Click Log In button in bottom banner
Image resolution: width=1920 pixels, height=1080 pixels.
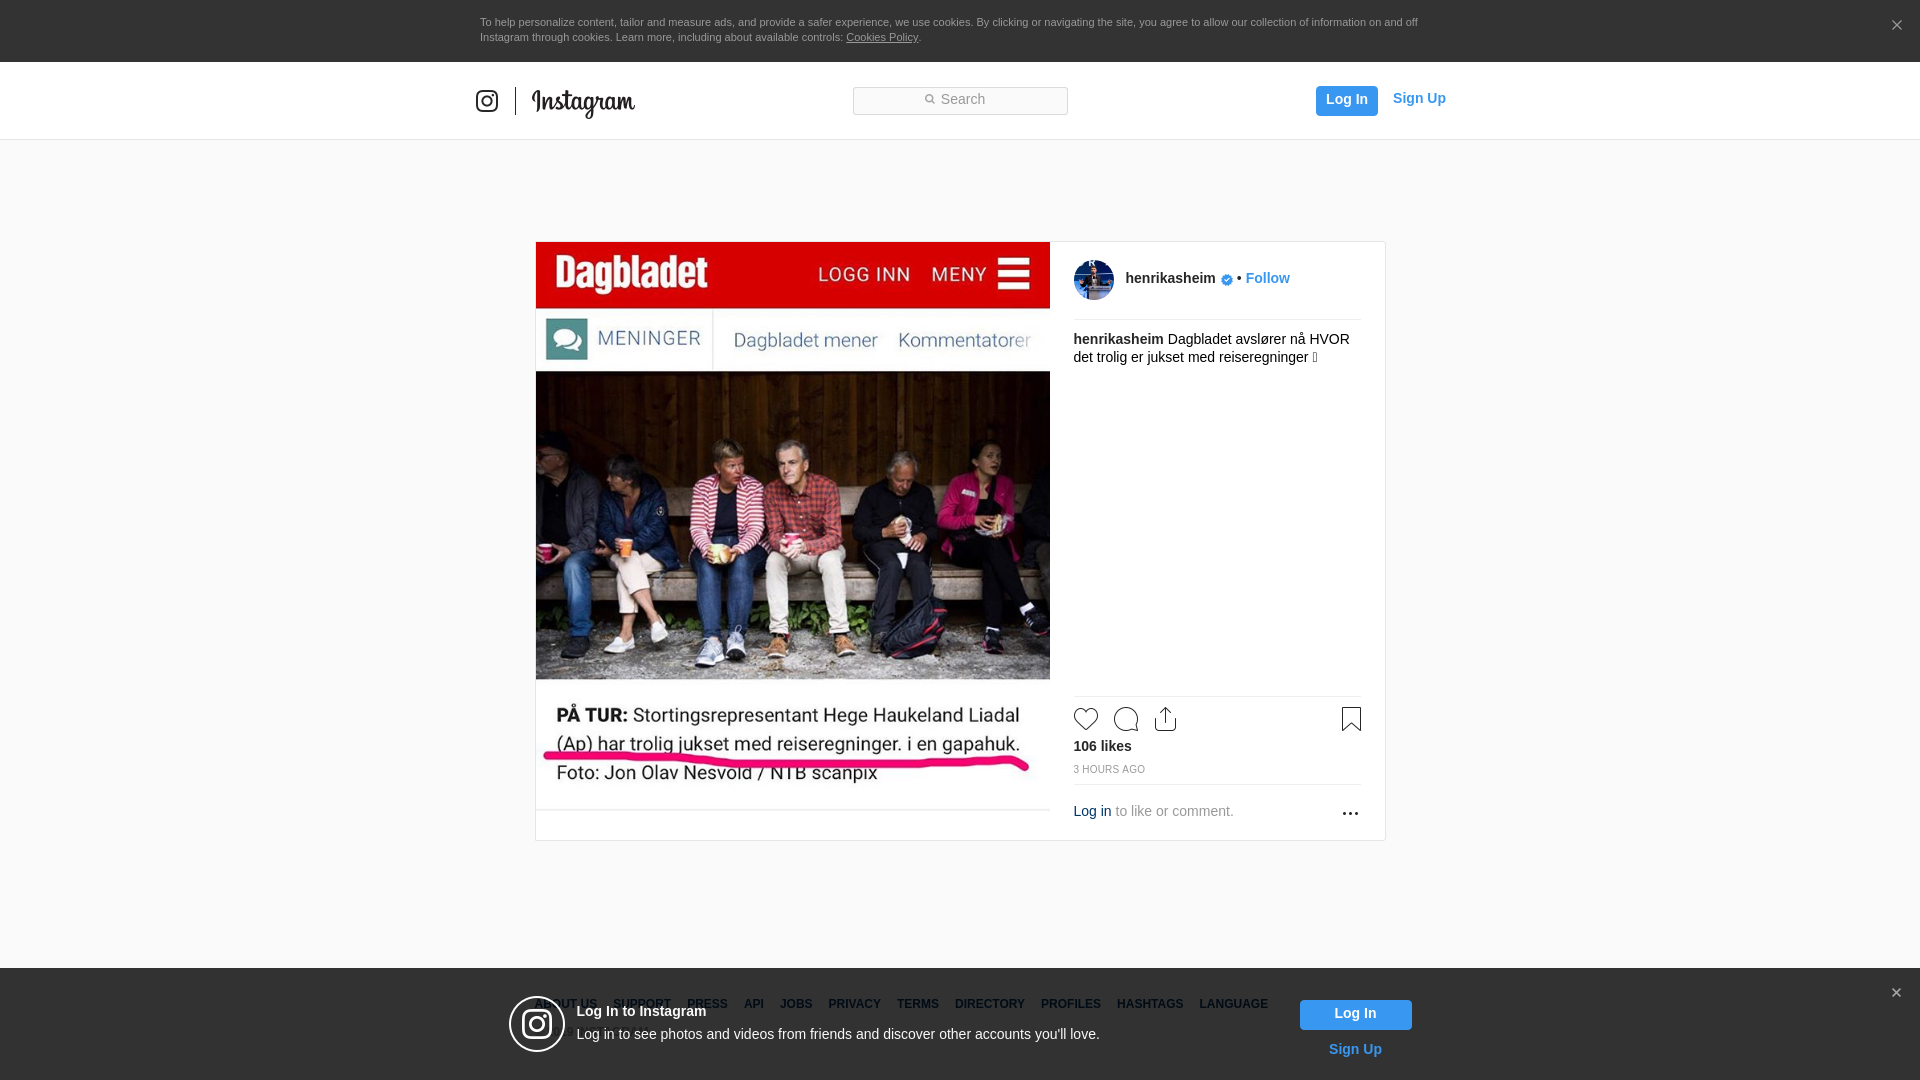point(1355,1014)
